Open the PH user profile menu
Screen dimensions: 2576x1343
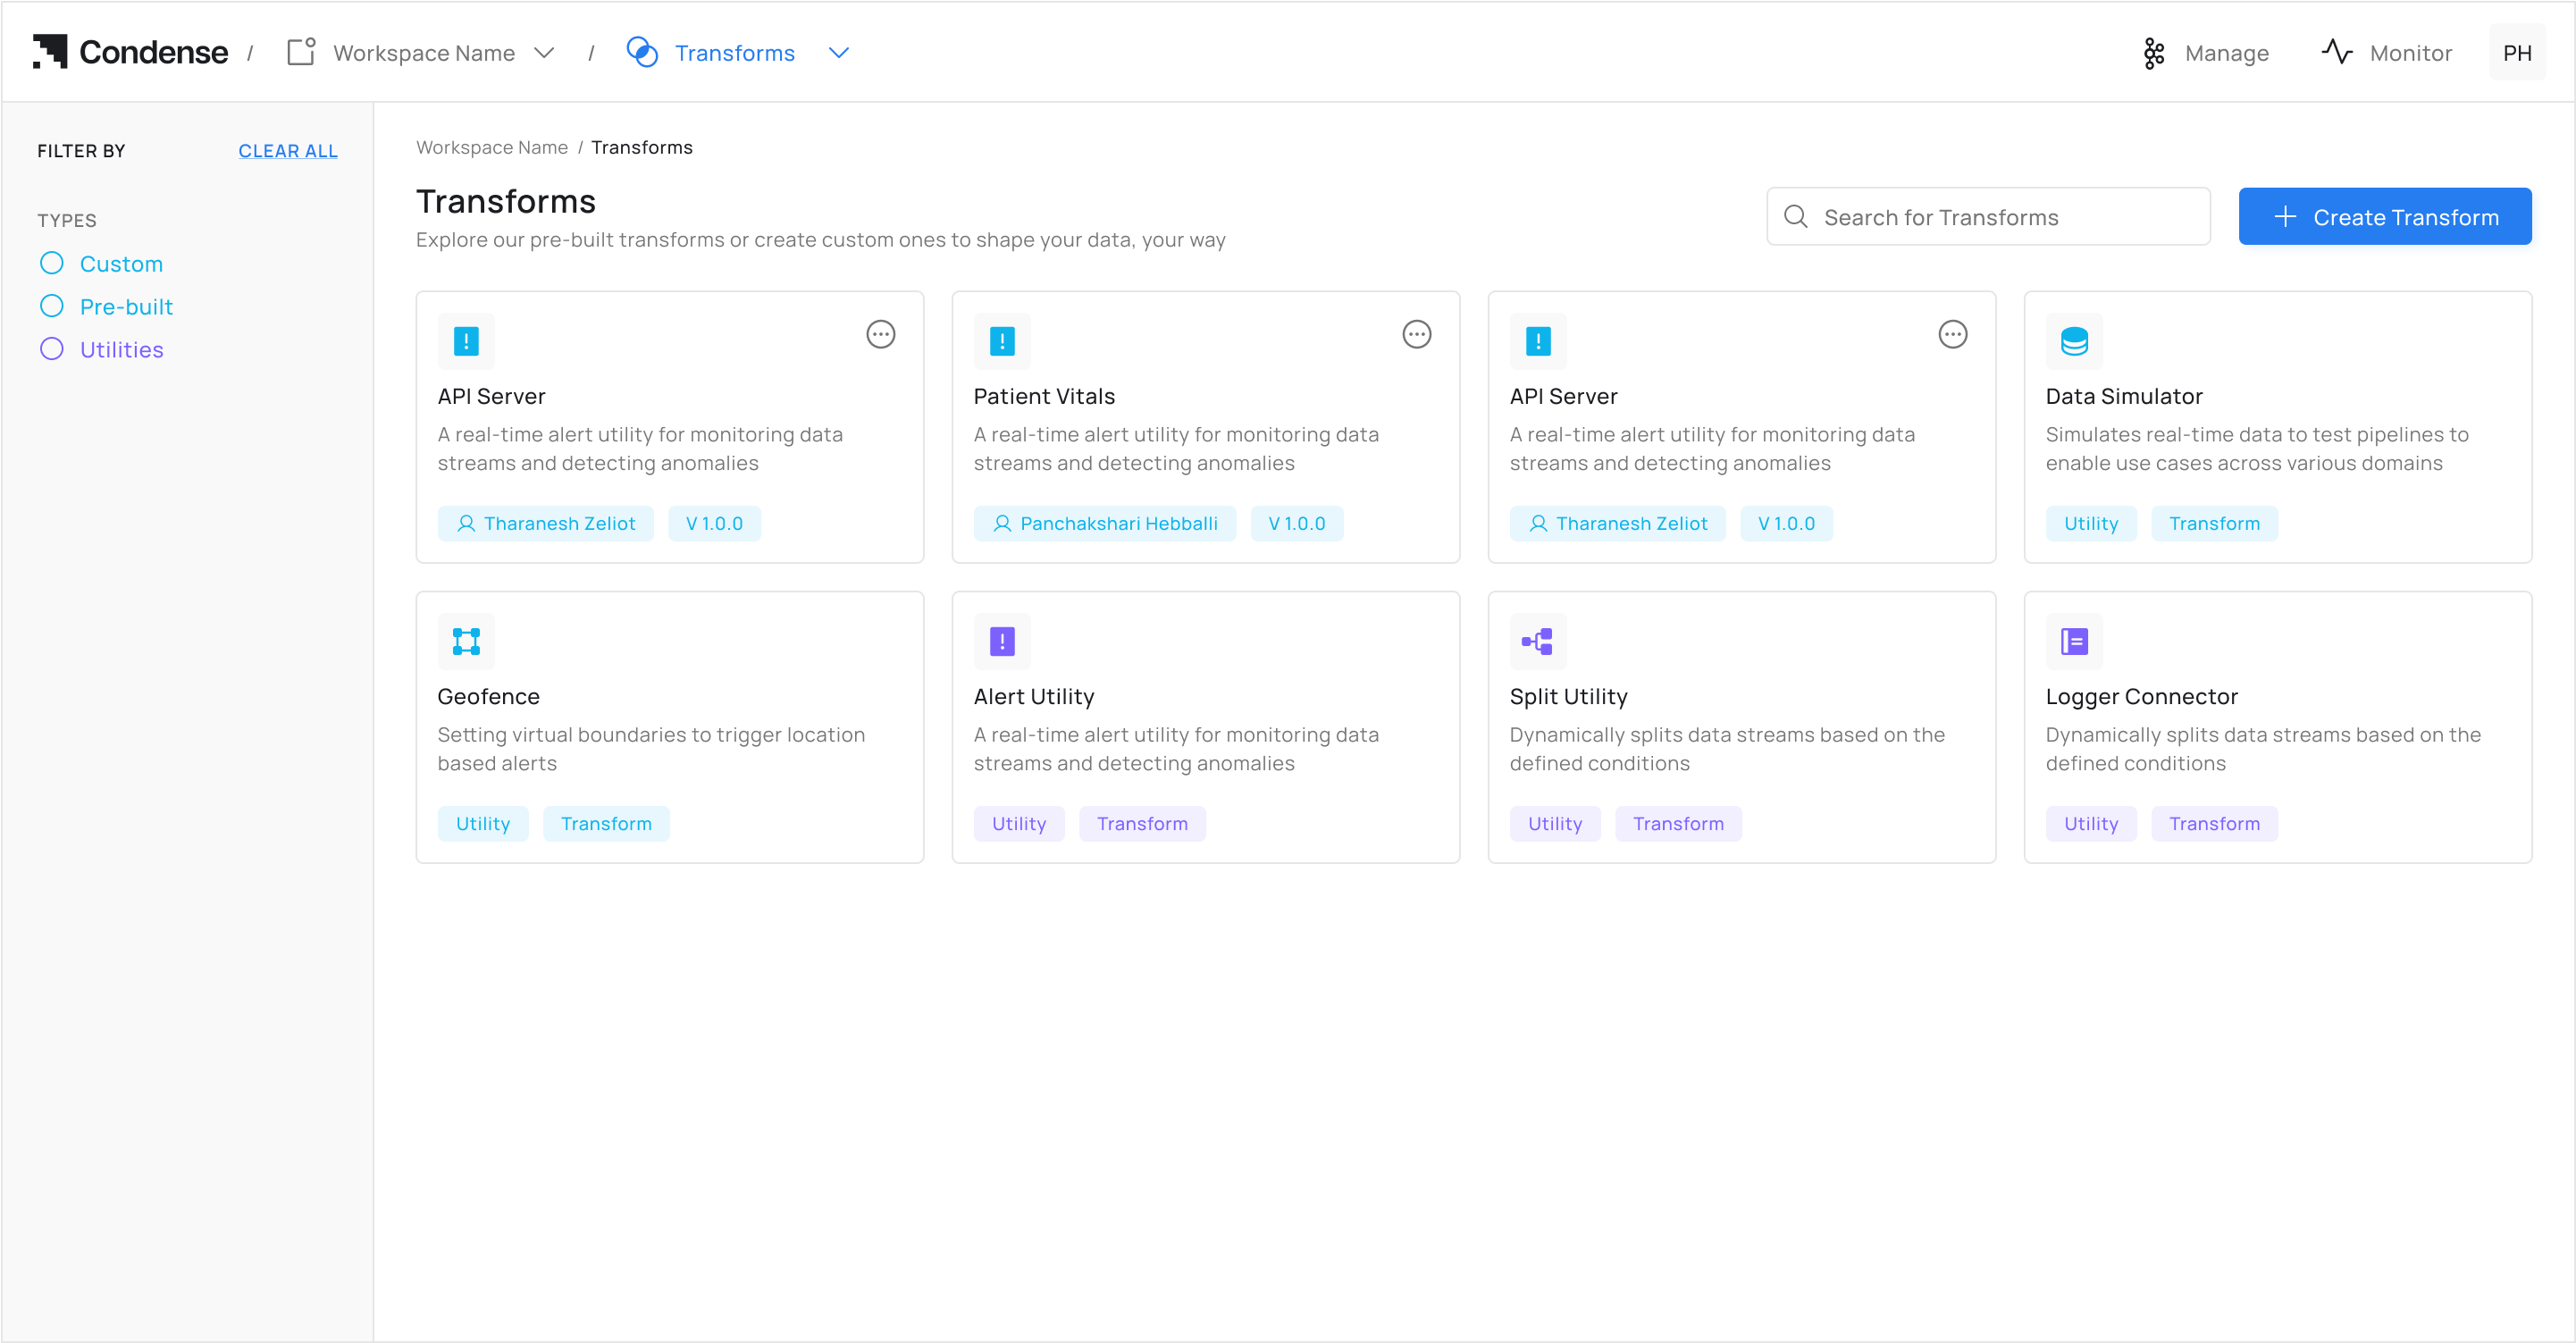(2516, 53)
